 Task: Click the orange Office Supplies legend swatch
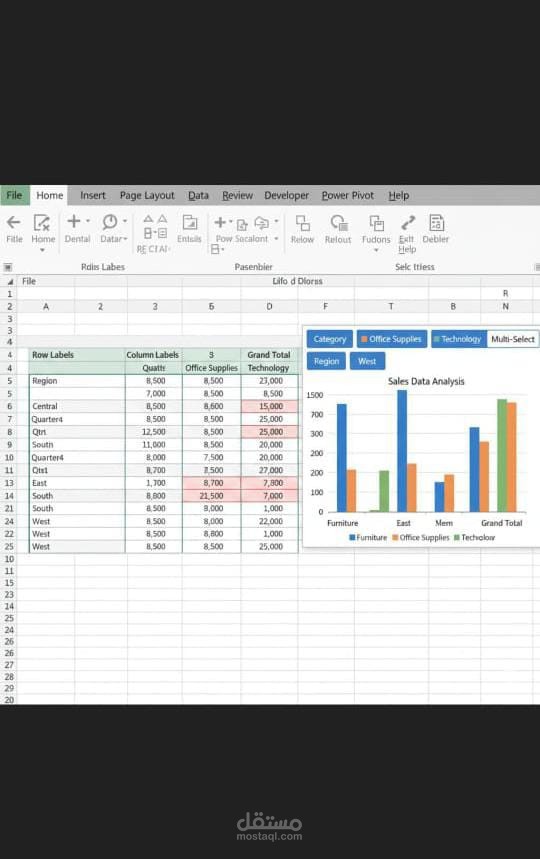pos(395,537)
